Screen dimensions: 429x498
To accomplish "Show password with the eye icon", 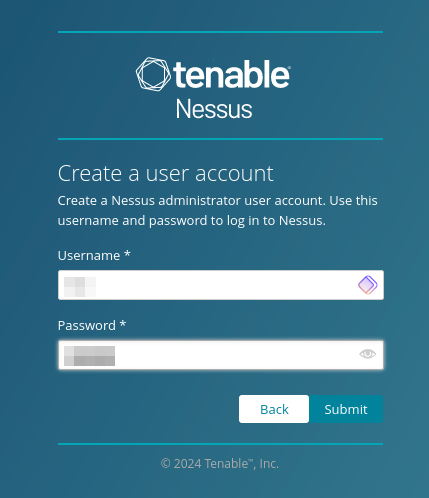I will pos(367,354).
